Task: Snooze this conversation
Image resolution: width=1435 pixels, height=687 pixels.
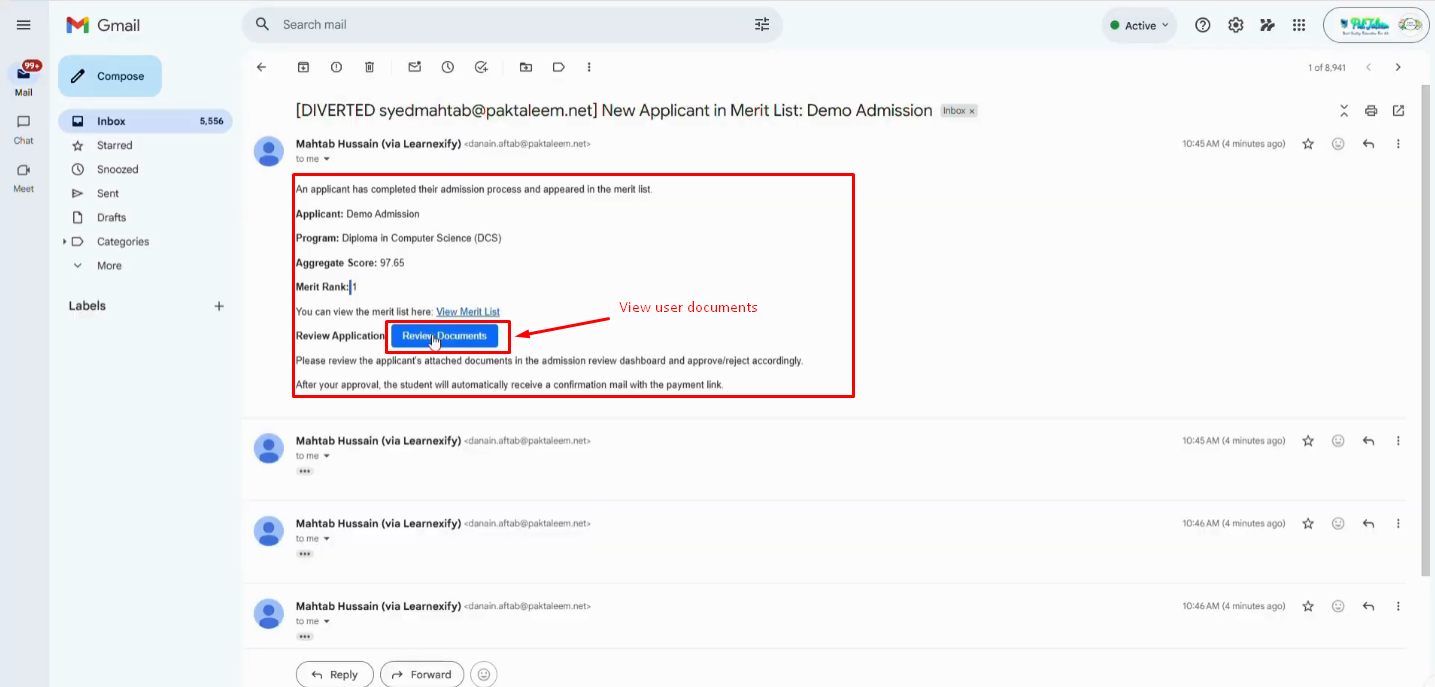Action: click(448, 67)
